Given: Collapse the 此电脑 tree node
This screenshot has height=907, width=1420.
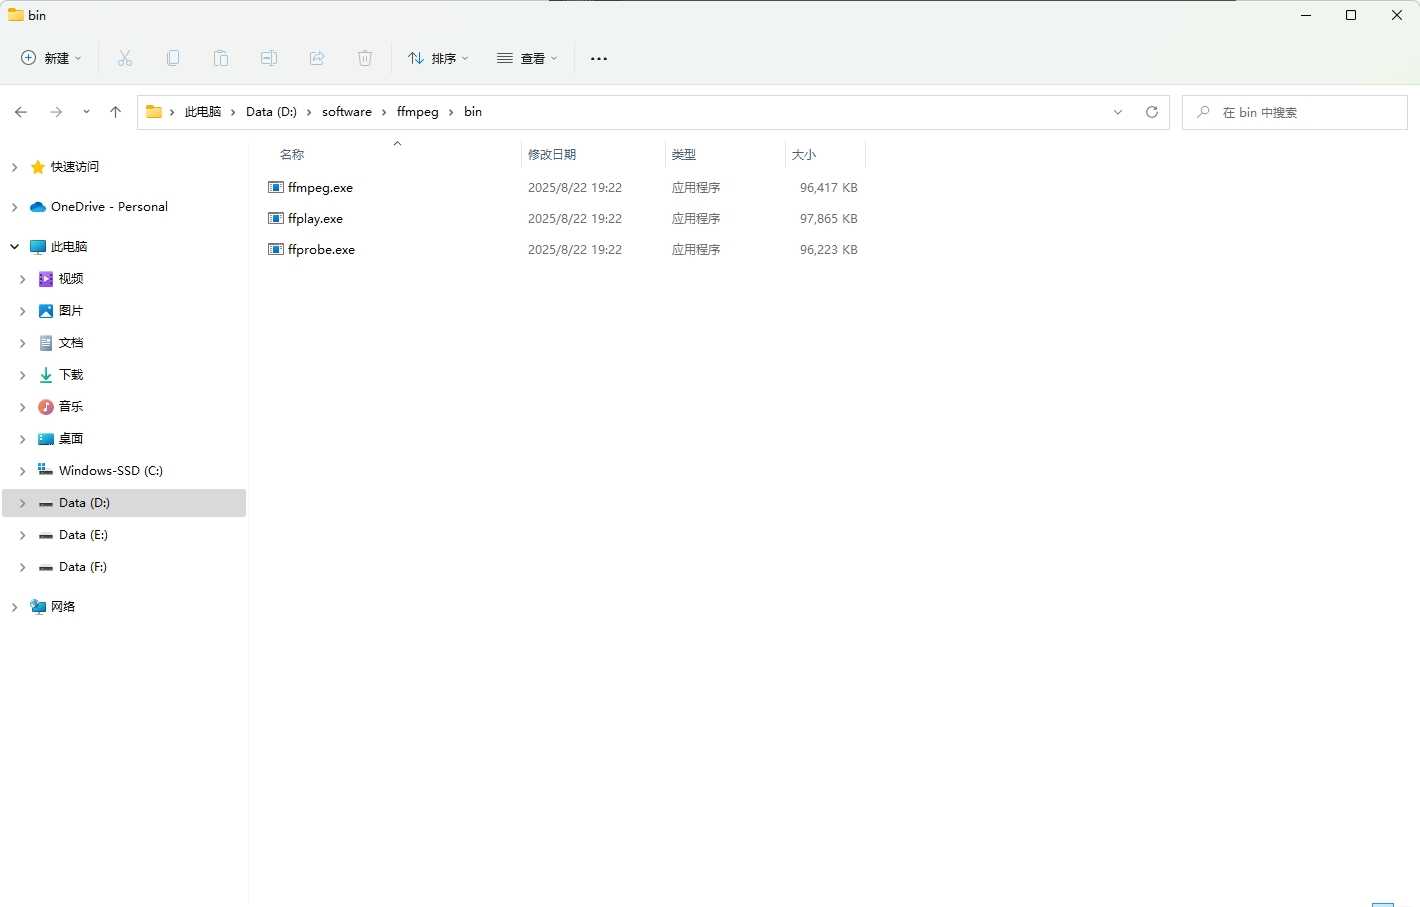Looking at the screenshot, I should tap(15, 246).
